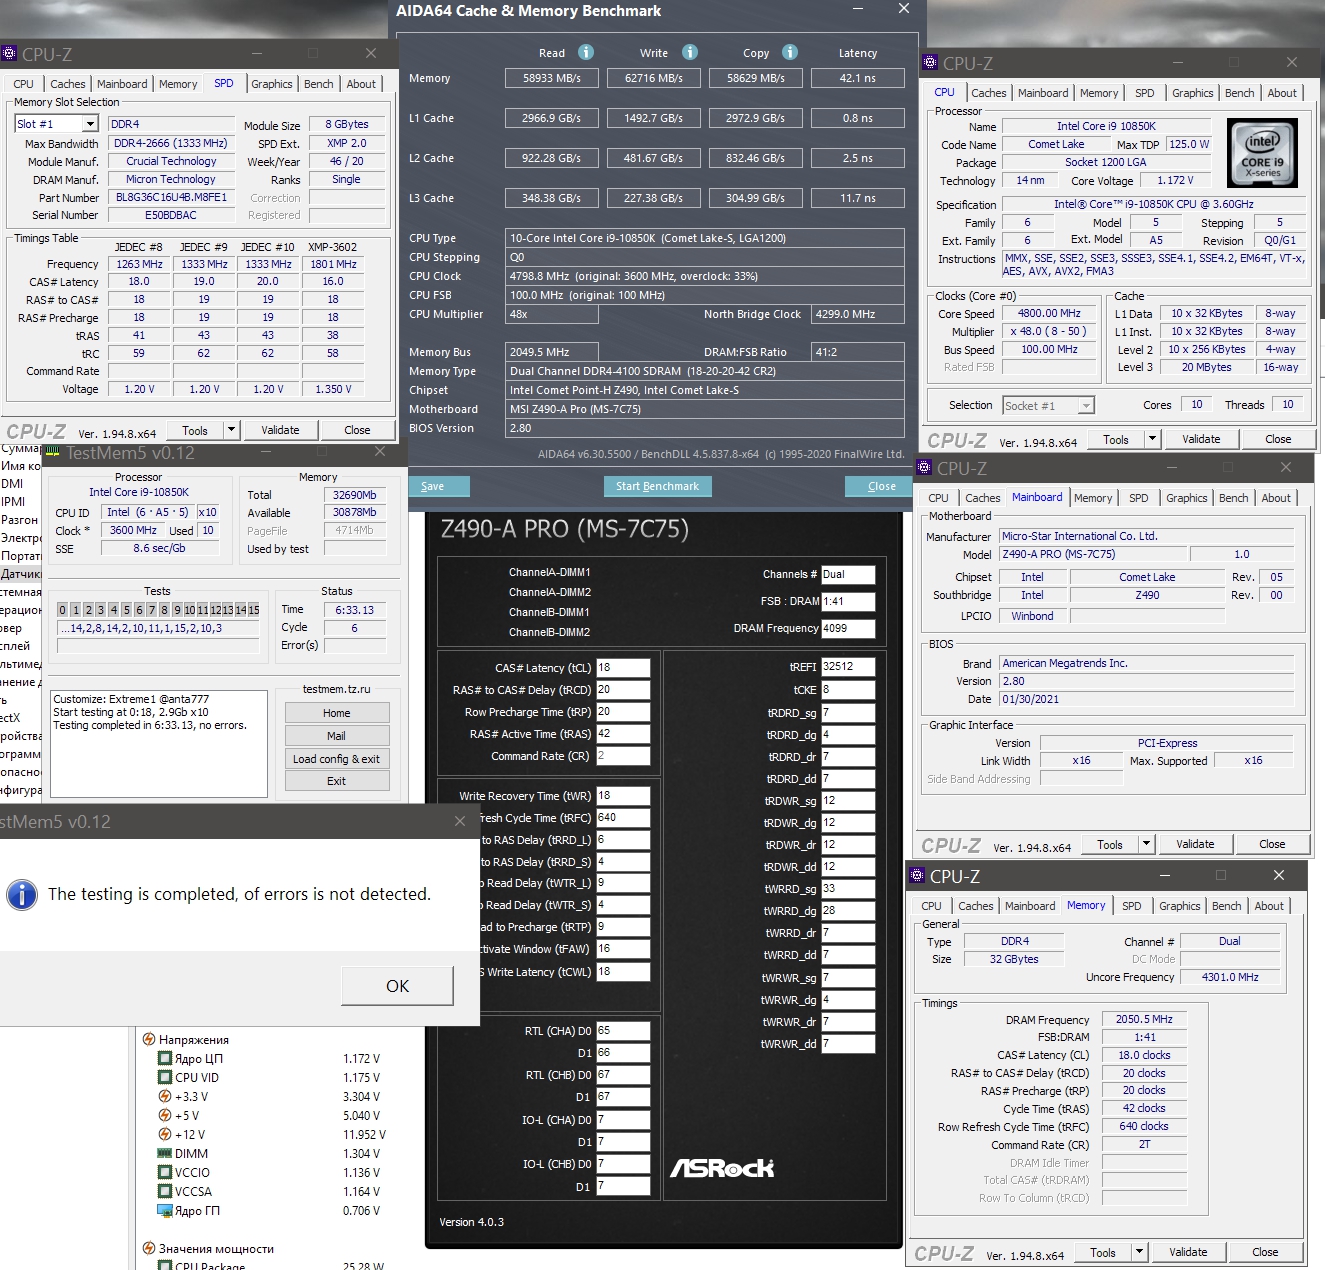Click the Ядро ГП sensor icon
This screenshot has height=1270, width=1325.
click(x=165, y=1210)
